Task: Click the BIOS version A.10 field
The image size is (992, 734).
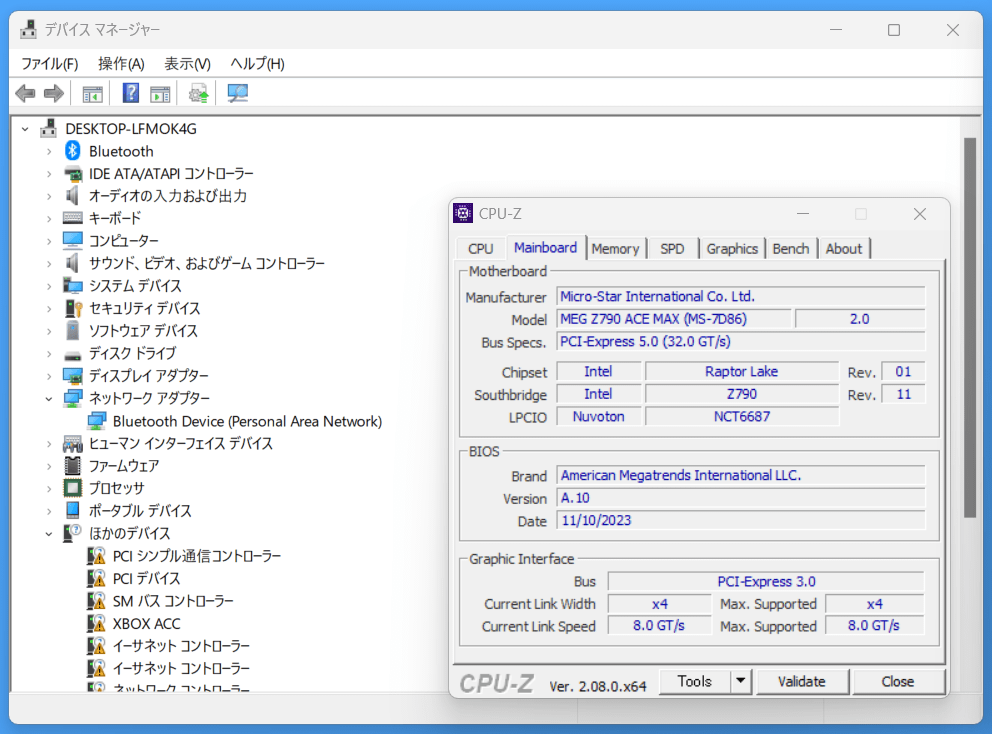Action: [741, 498]
